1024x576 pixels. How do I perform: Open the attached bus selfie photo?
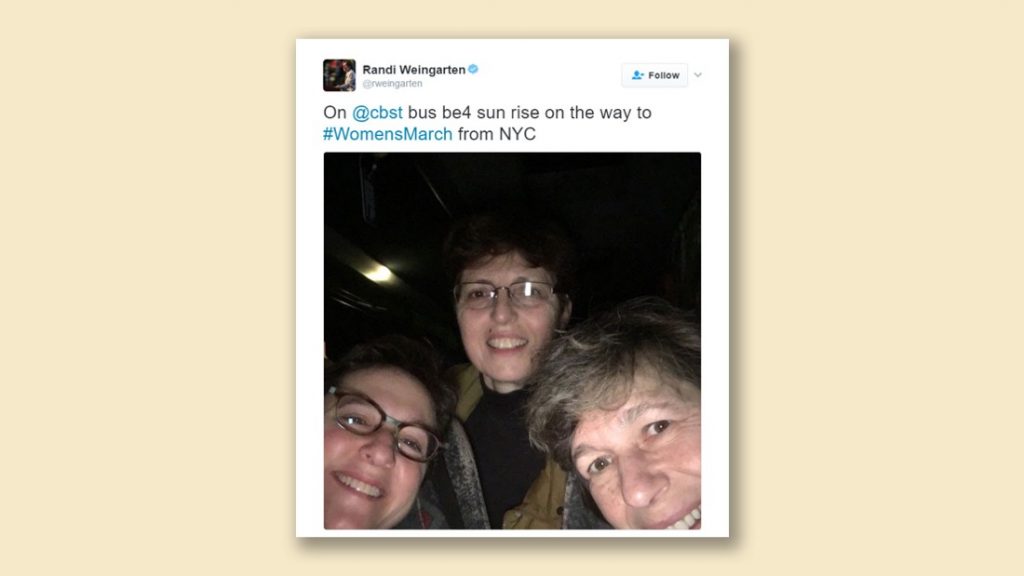pos(512,340)
